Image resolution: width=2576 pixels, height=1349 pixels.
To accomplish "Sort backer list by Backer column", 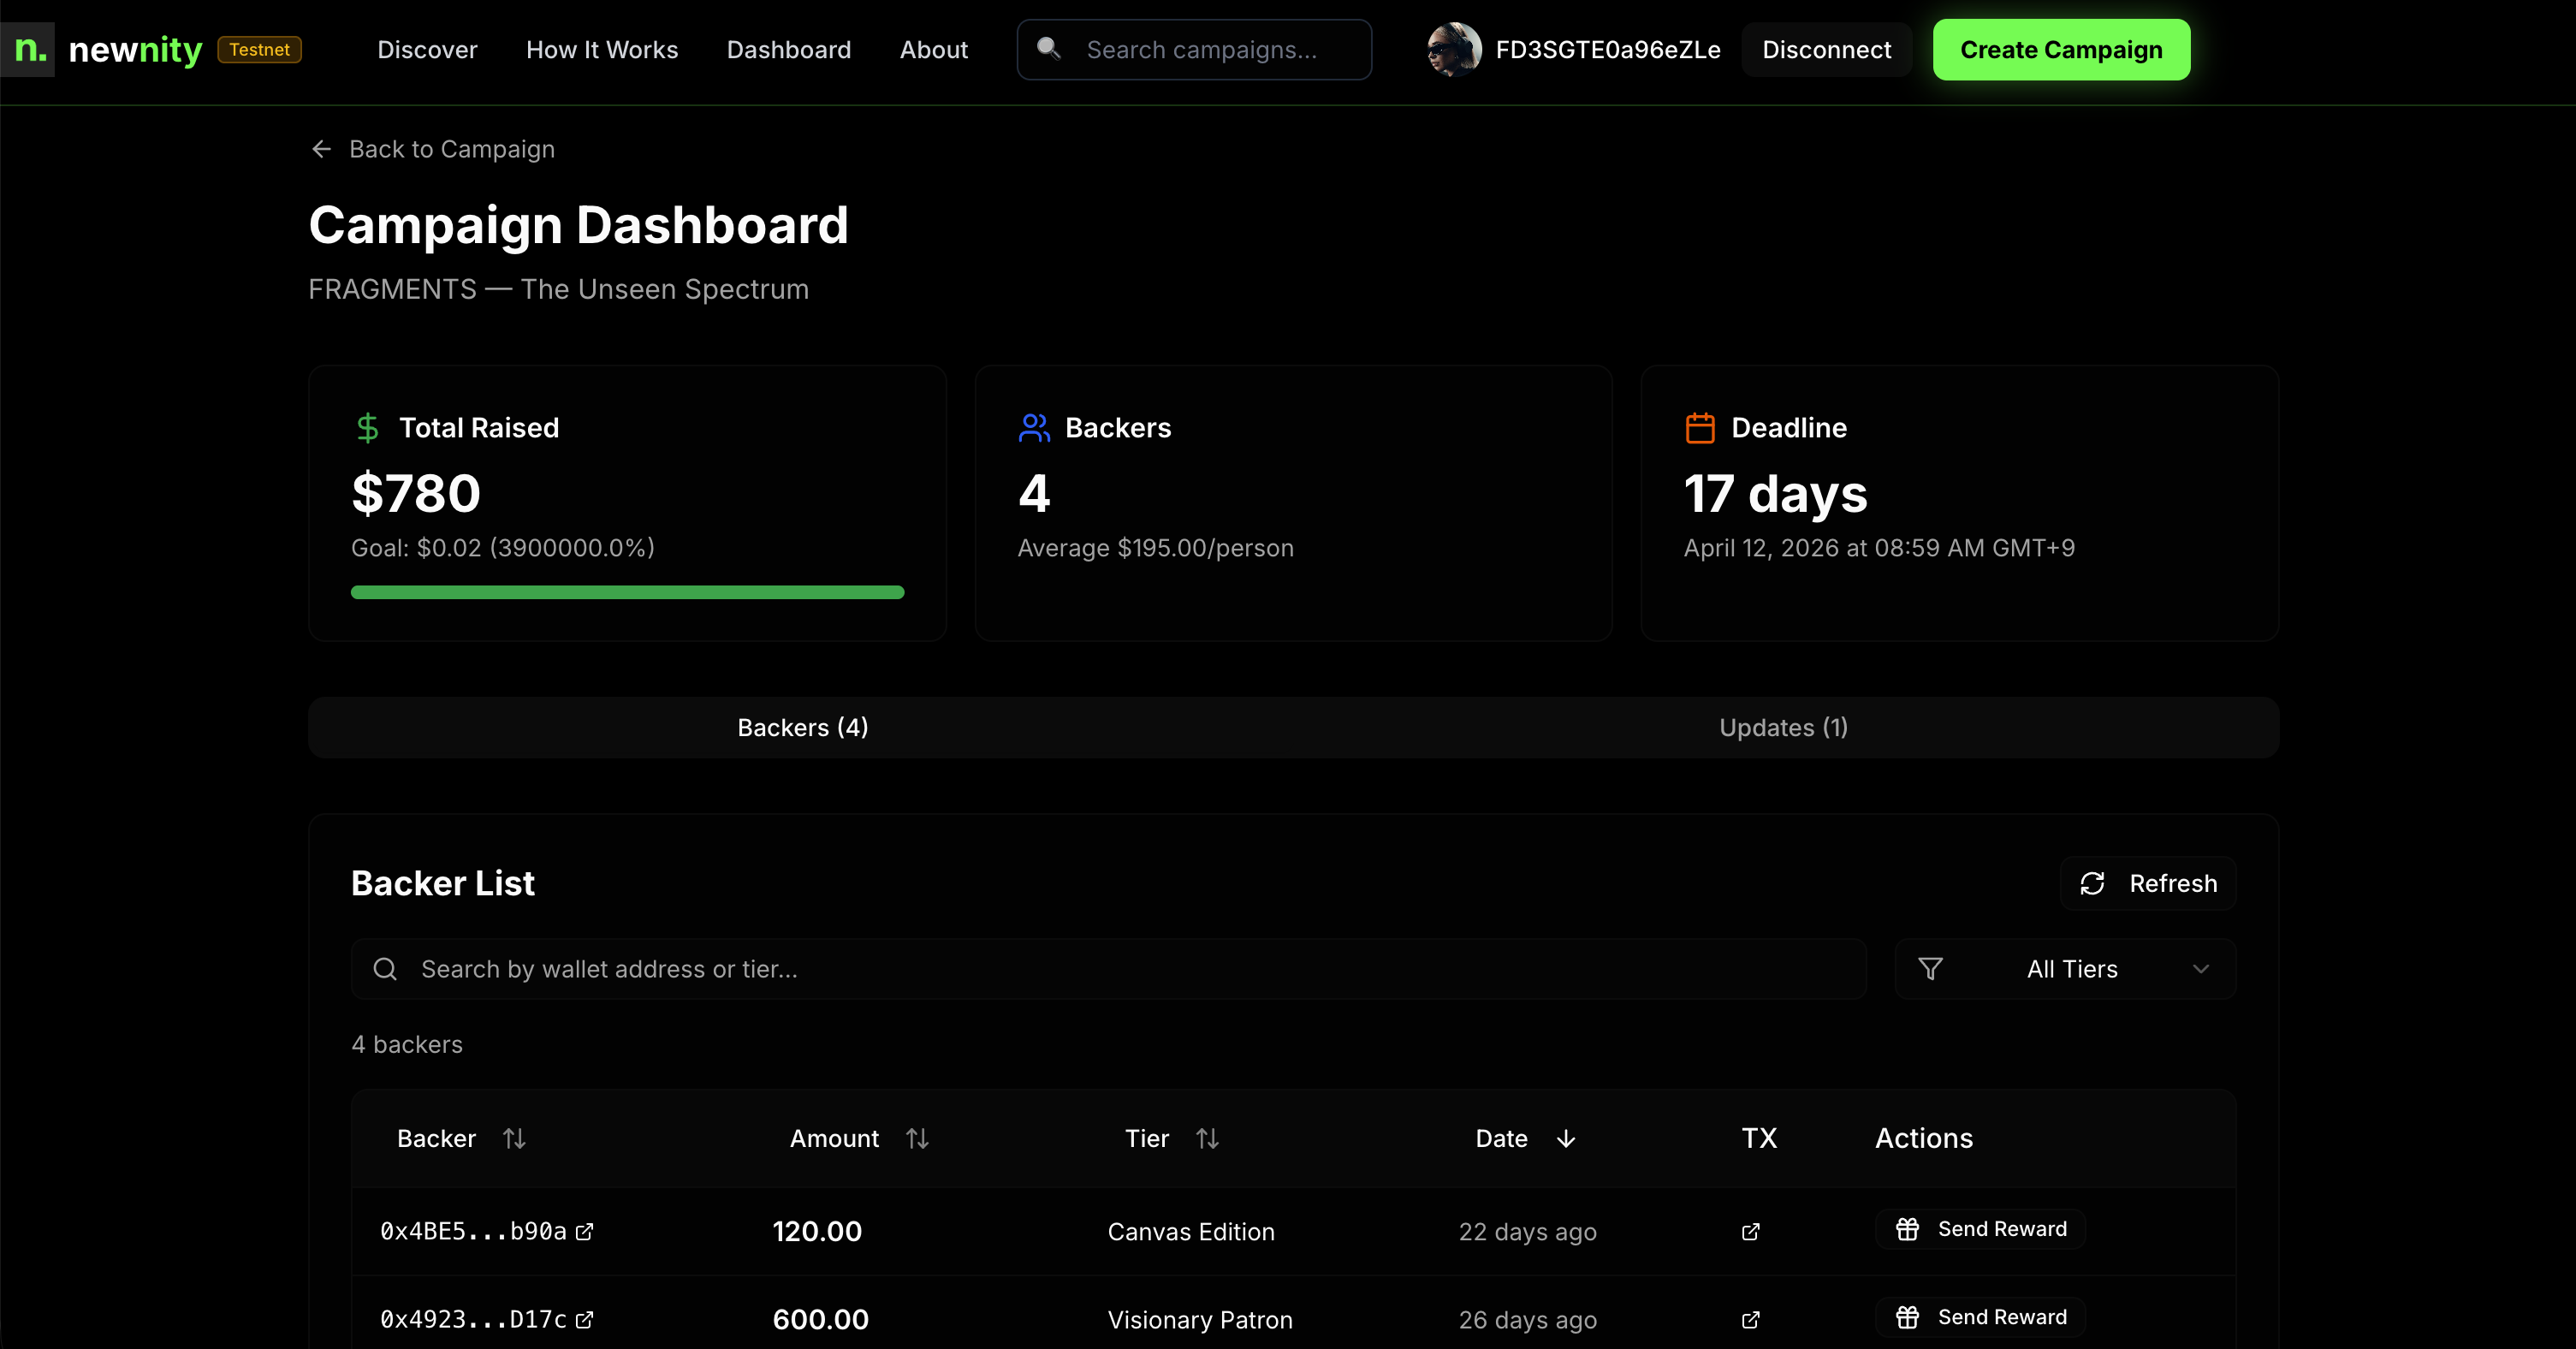I will (x=514, y=1138).
